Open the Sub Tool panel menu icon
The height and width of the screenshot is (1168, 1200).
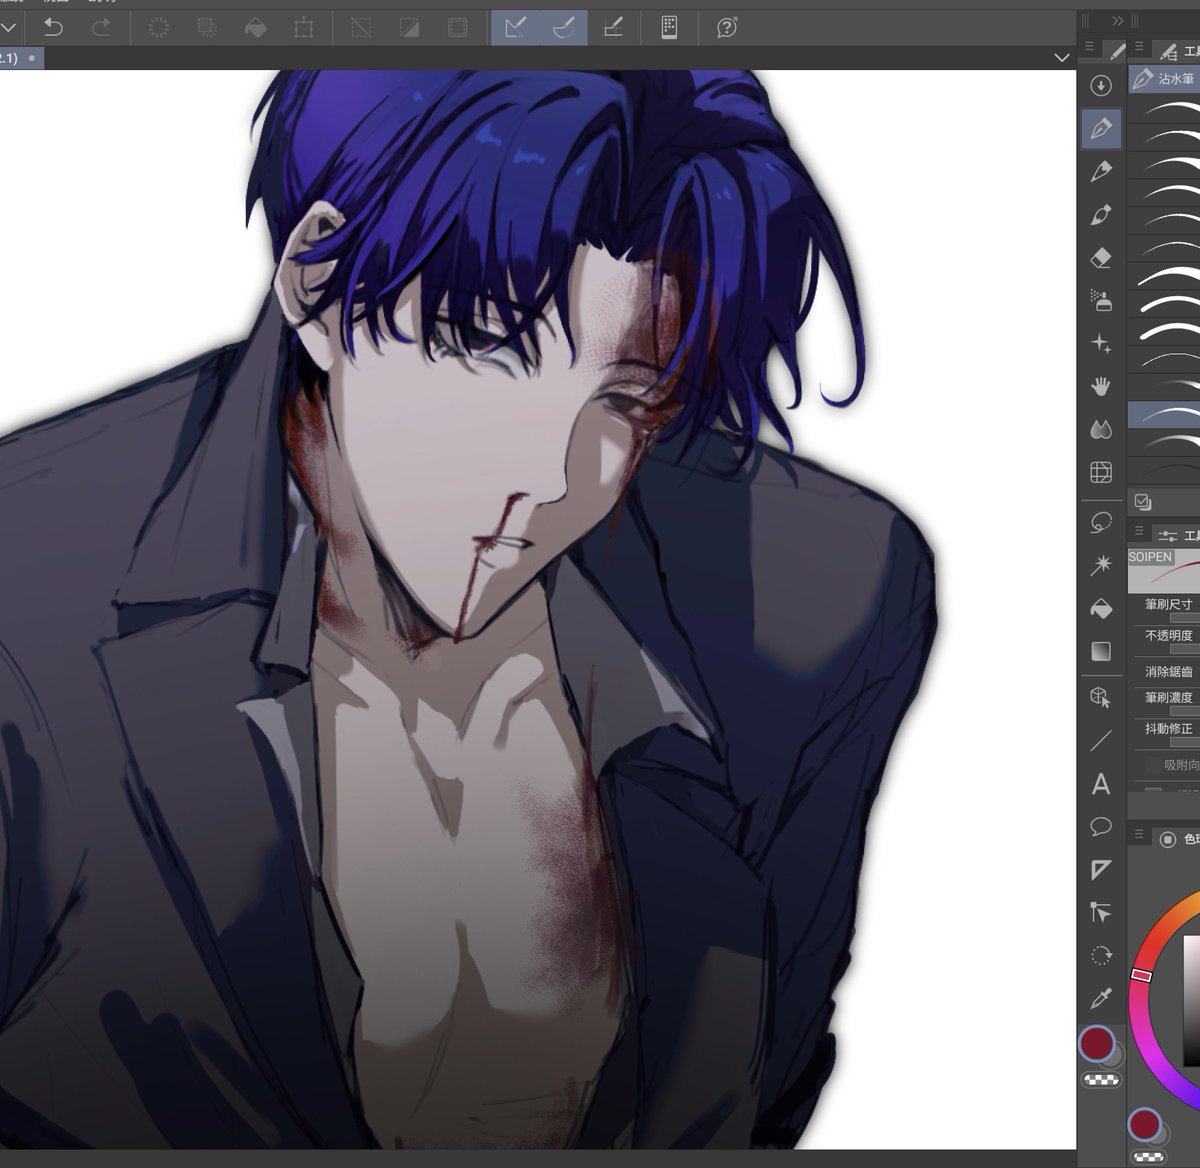pos(1138,46)
